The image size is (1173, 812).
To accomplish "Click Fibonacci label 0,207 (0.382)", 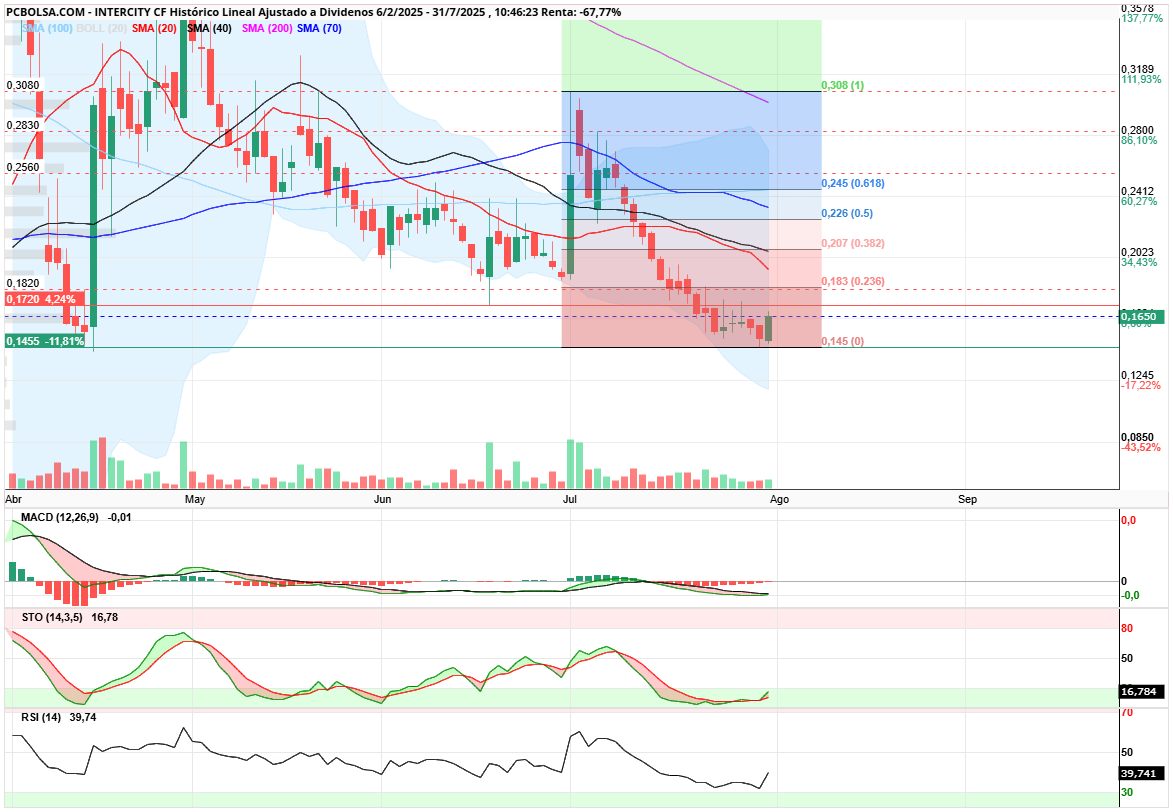I will 853,243.
